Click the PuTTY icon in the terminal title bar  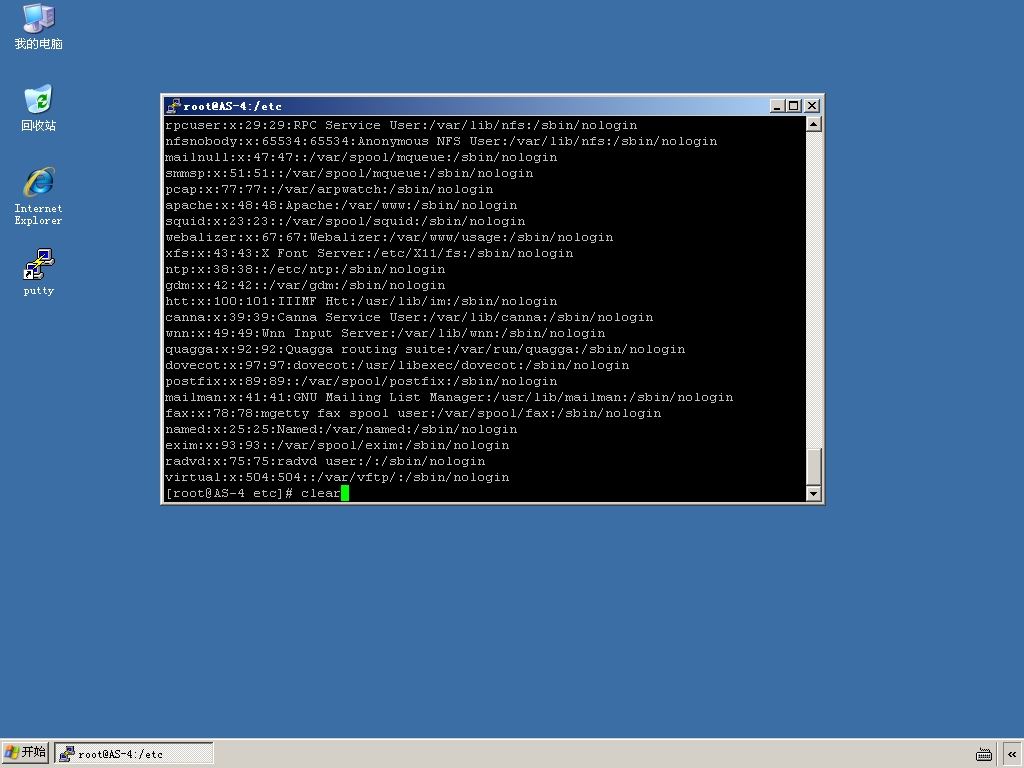pyautogui.click(x=173, y=106)
